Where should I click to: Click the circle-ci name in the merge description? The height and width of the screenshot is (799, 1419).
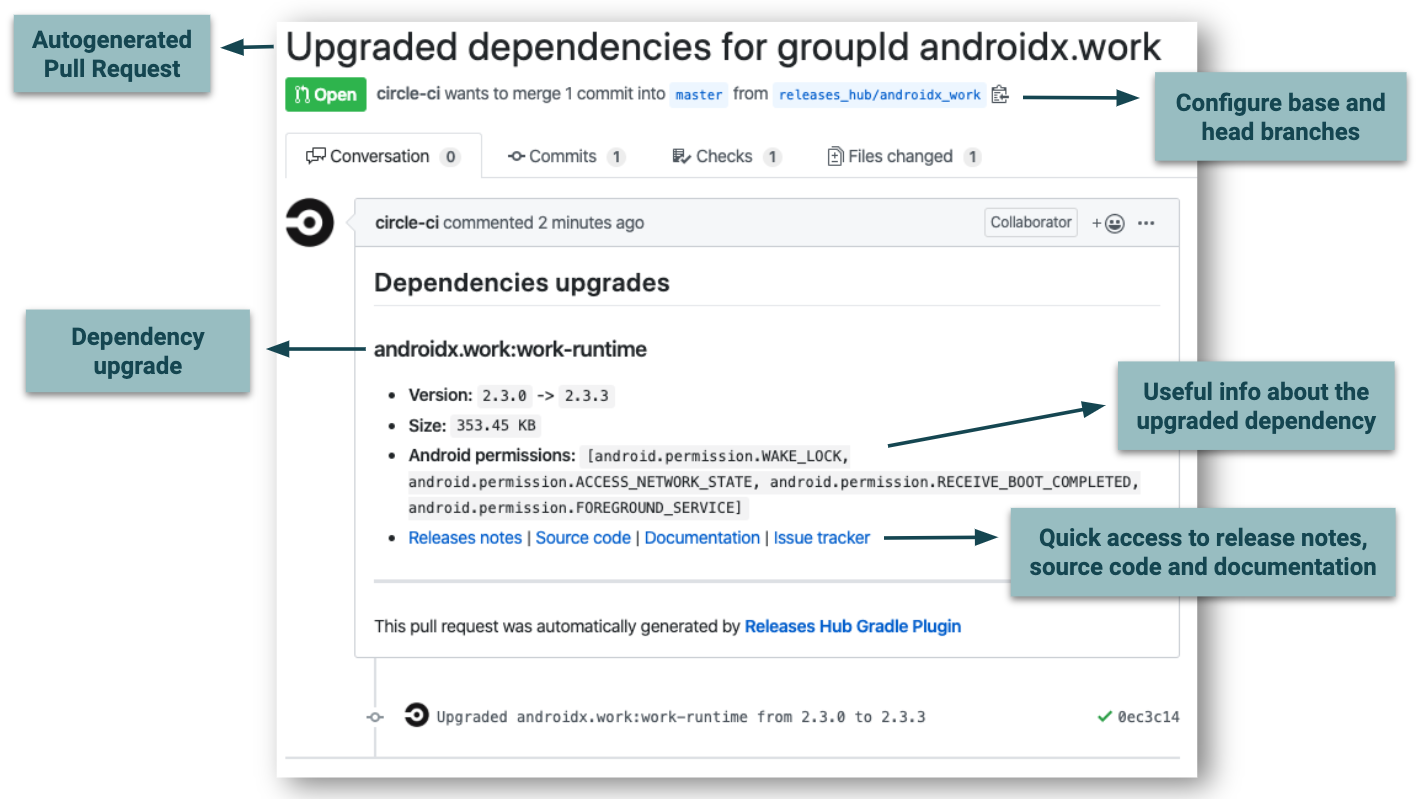408,94
